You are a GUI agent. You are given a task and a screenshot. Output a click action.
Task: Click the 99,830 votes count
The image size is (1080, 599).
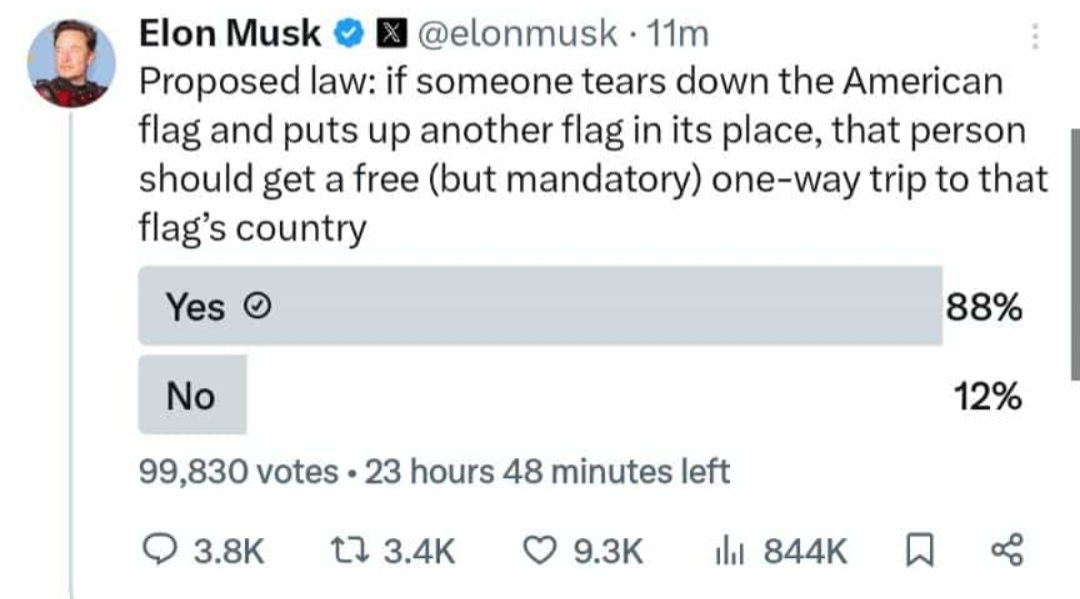[x=238, y=471]
